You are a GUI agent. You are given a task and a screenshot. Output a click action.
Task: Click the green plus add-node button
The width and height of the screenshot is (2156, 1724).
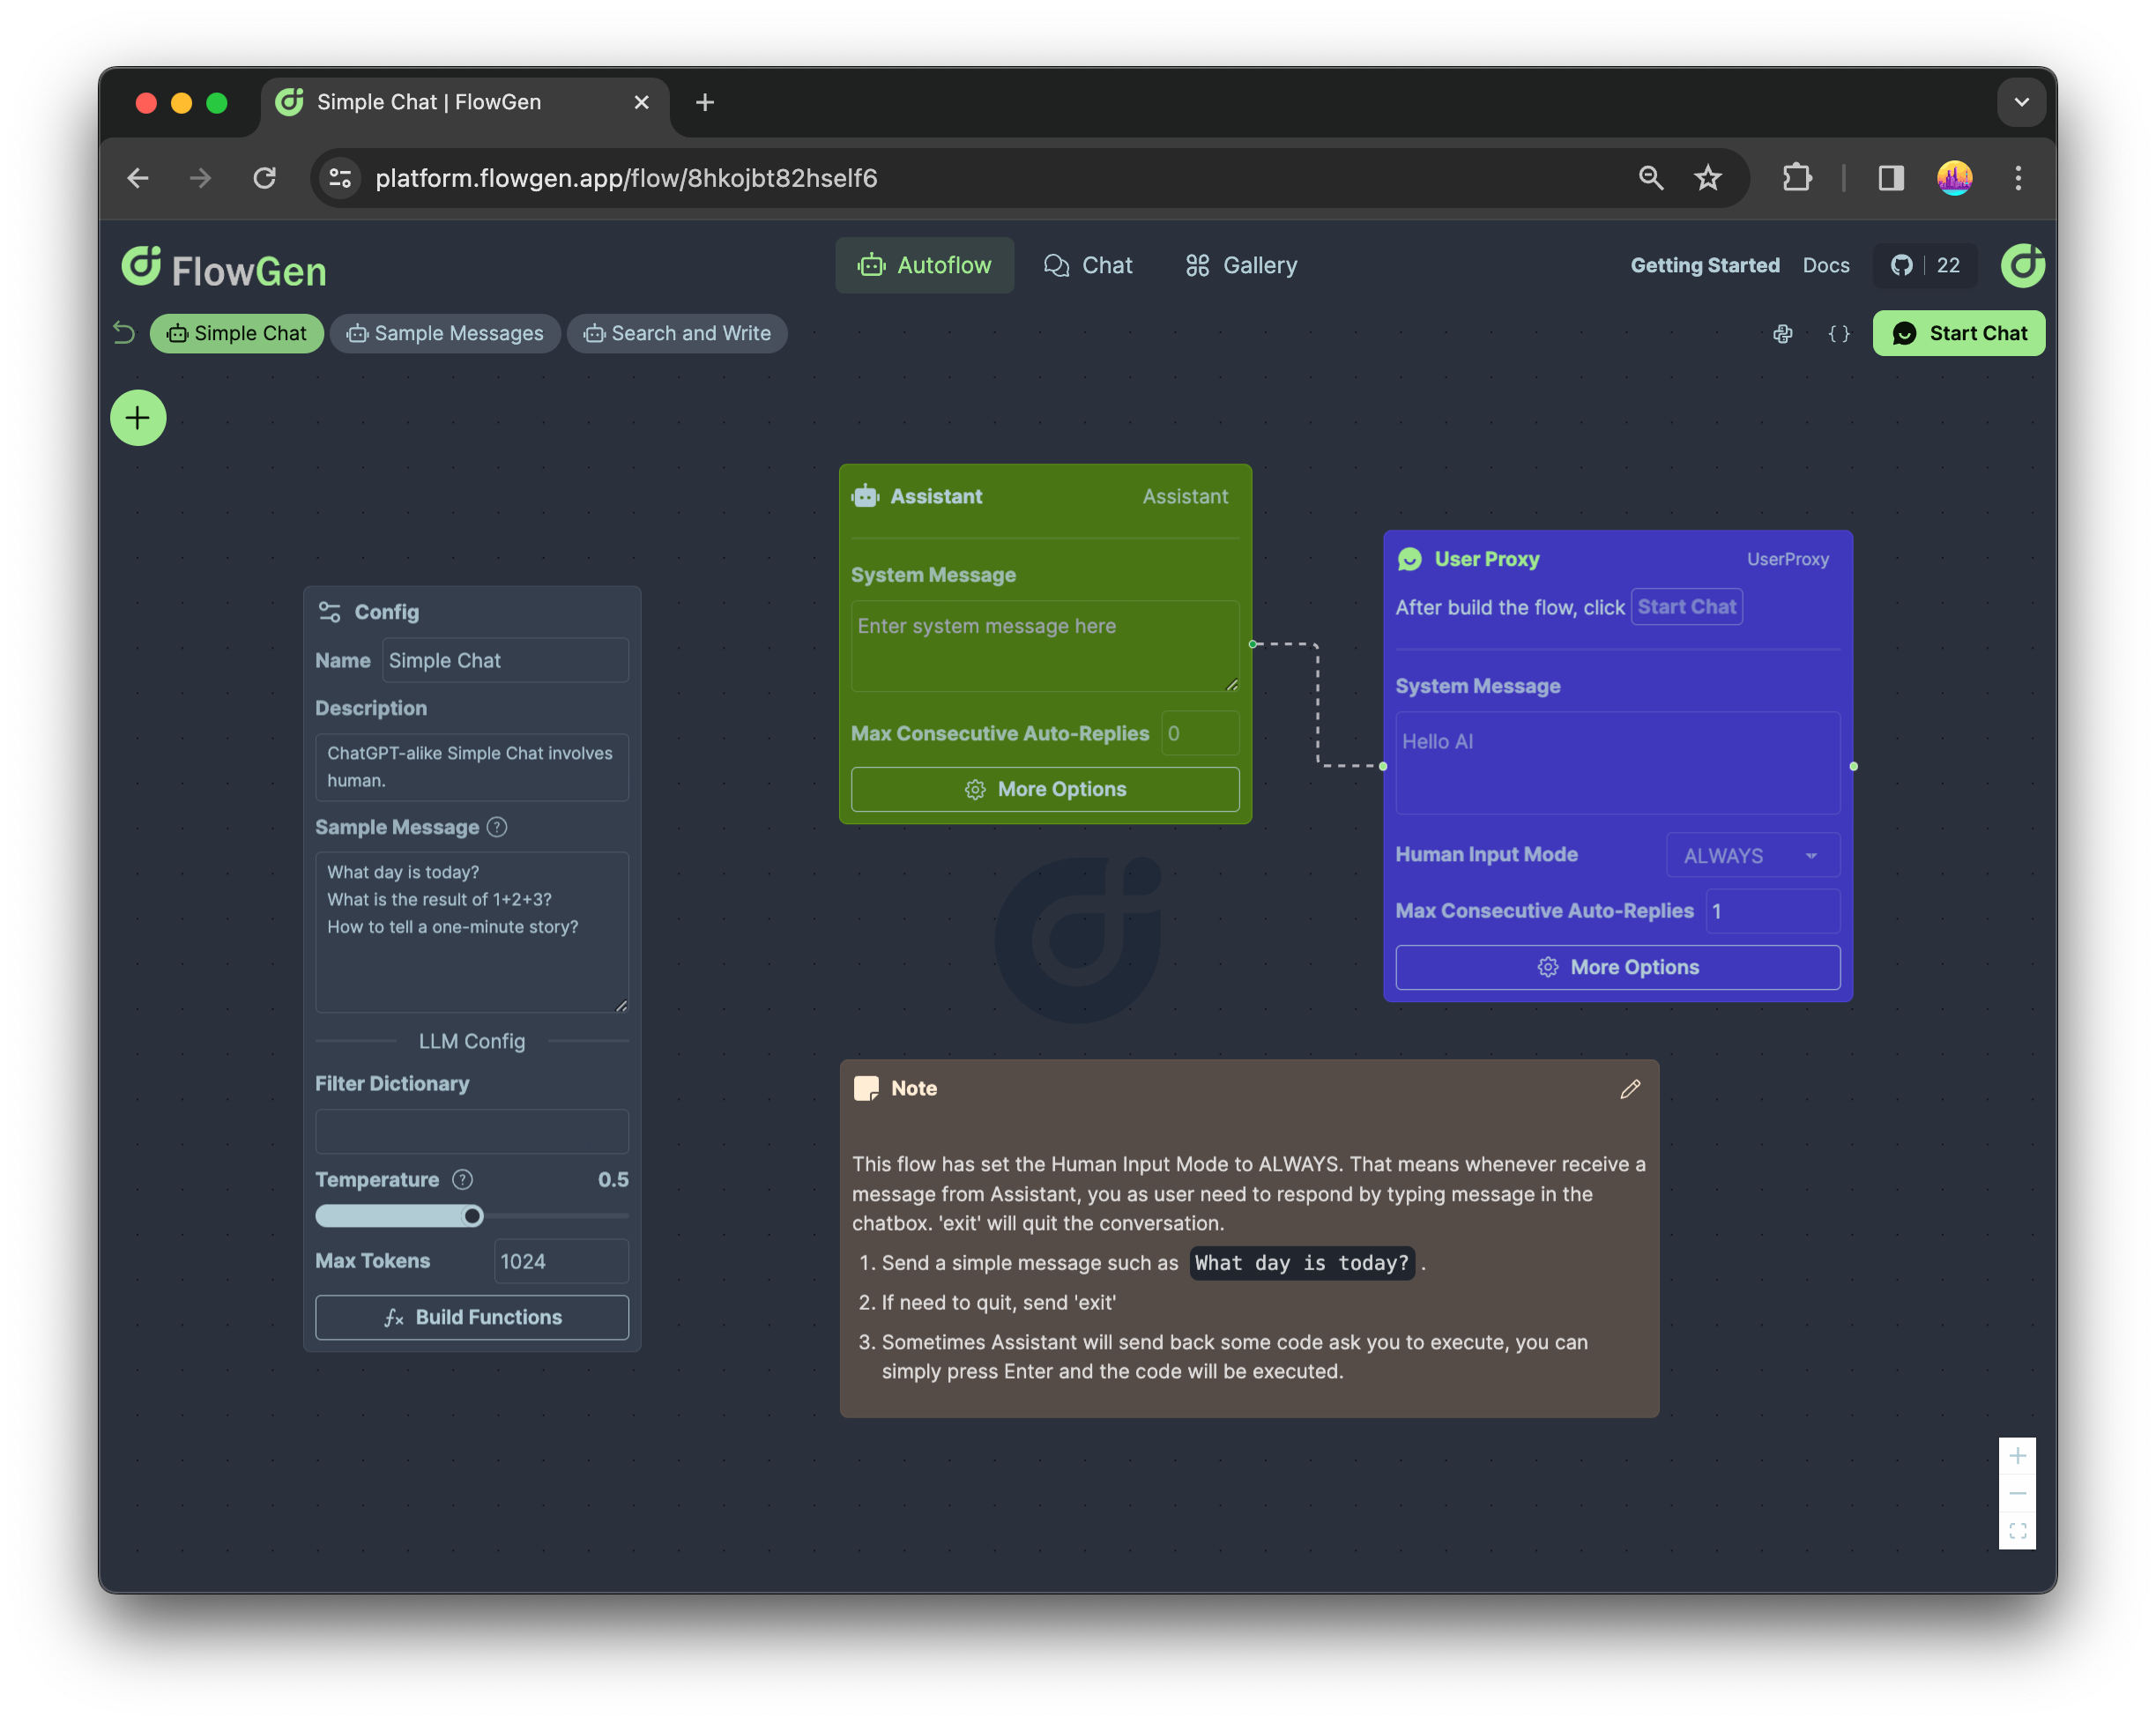point(138,418)
